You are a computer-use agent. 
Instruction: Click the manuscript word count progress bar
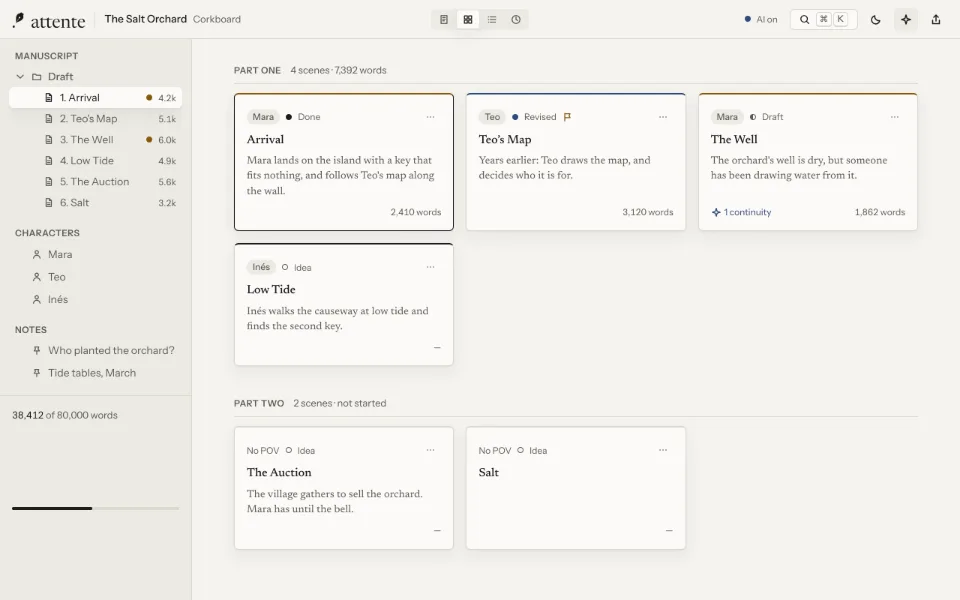coord(96,508)
